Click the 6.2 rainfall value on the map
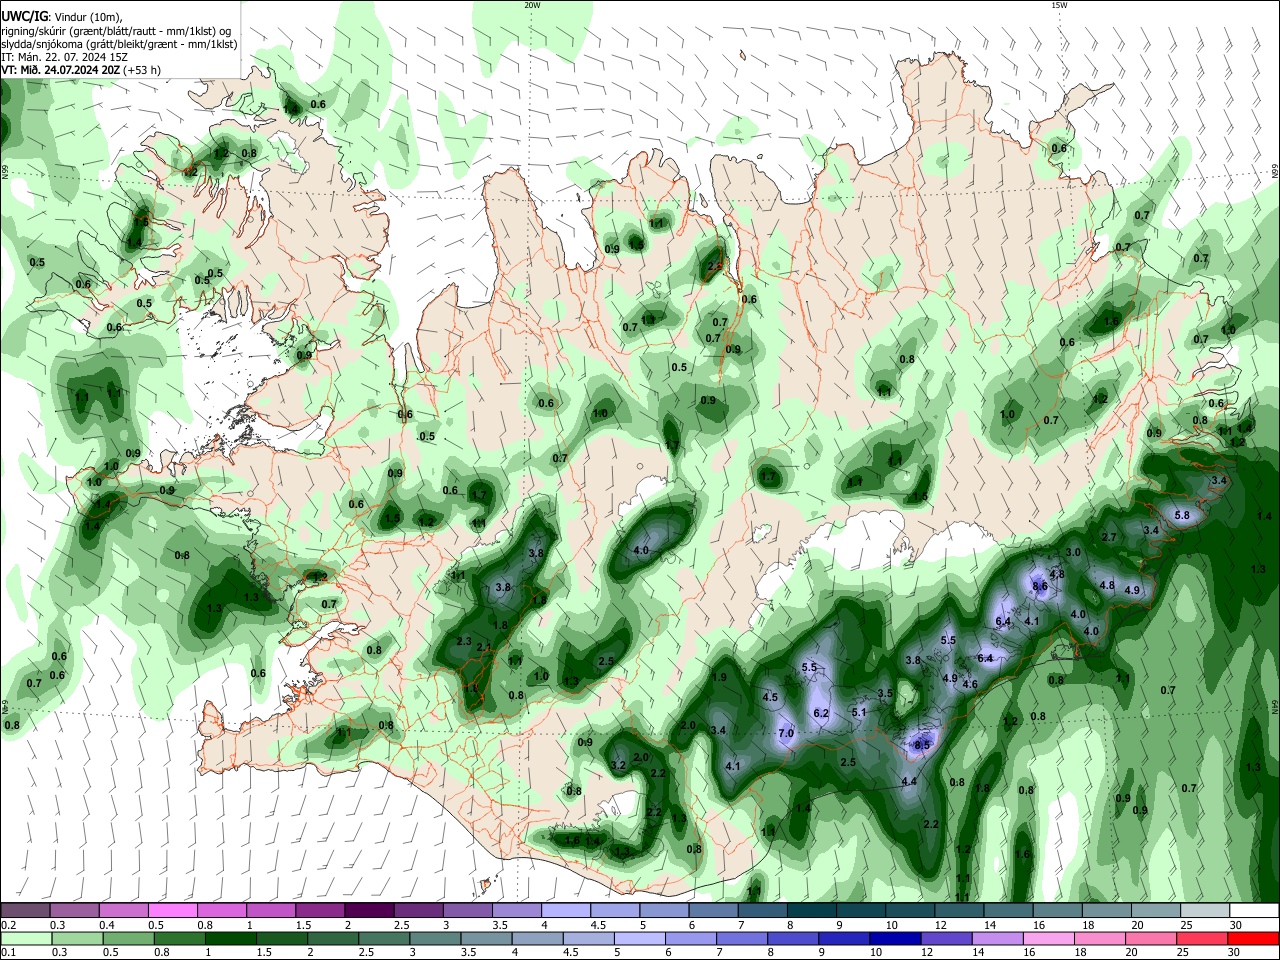1280x960 pixels. click(822, 713)
